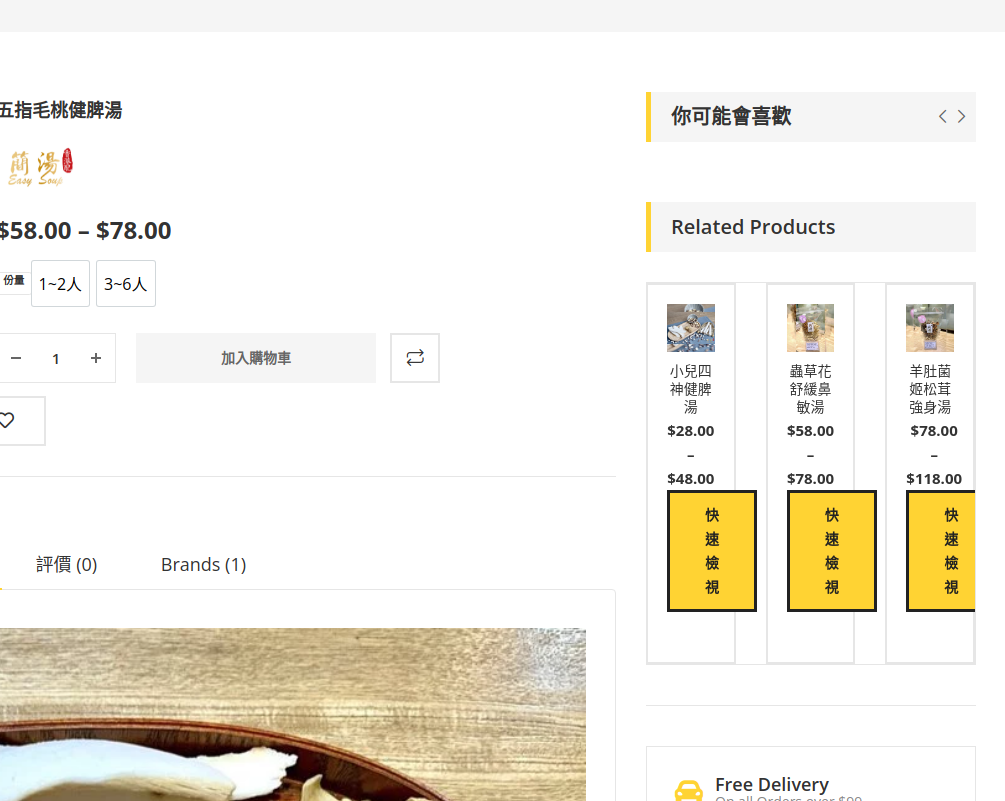Viewport: 1005px width, 801px height.
Task: Click the Easy Soup brand logo
Action: 38,167
